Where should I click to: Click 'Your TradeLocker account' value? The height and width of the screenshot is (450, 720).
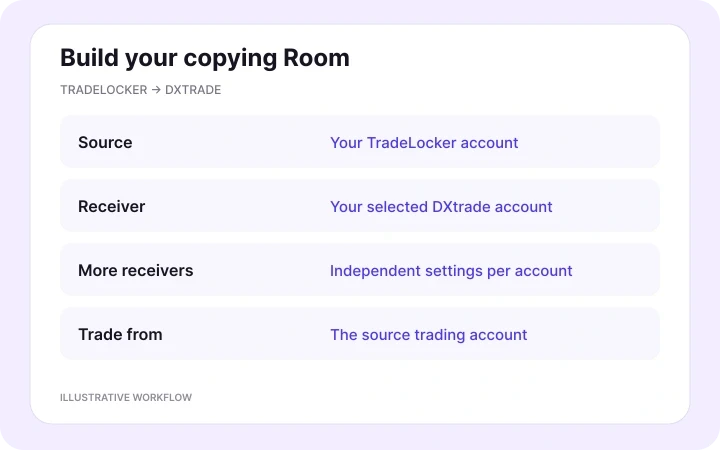[x=424, y=143]
